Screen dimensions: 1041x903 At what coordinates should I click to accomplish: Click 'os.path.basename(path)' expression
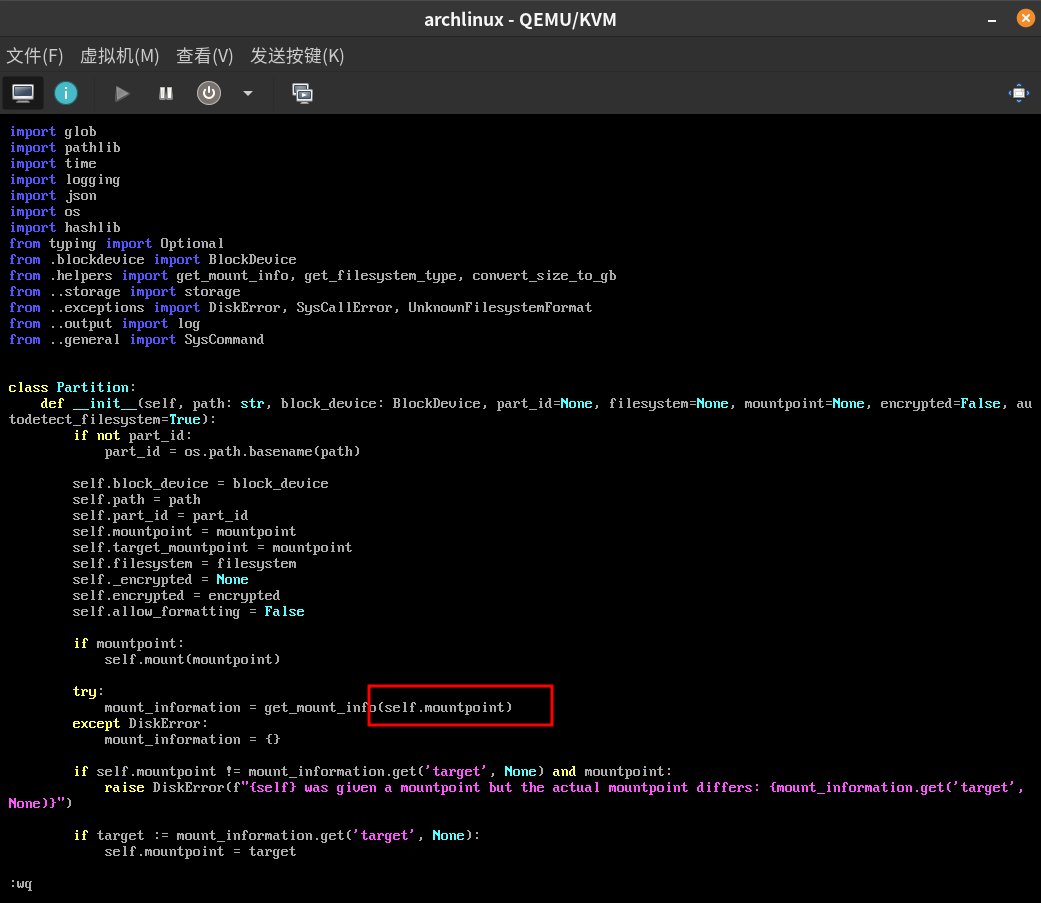coord(272,452)
